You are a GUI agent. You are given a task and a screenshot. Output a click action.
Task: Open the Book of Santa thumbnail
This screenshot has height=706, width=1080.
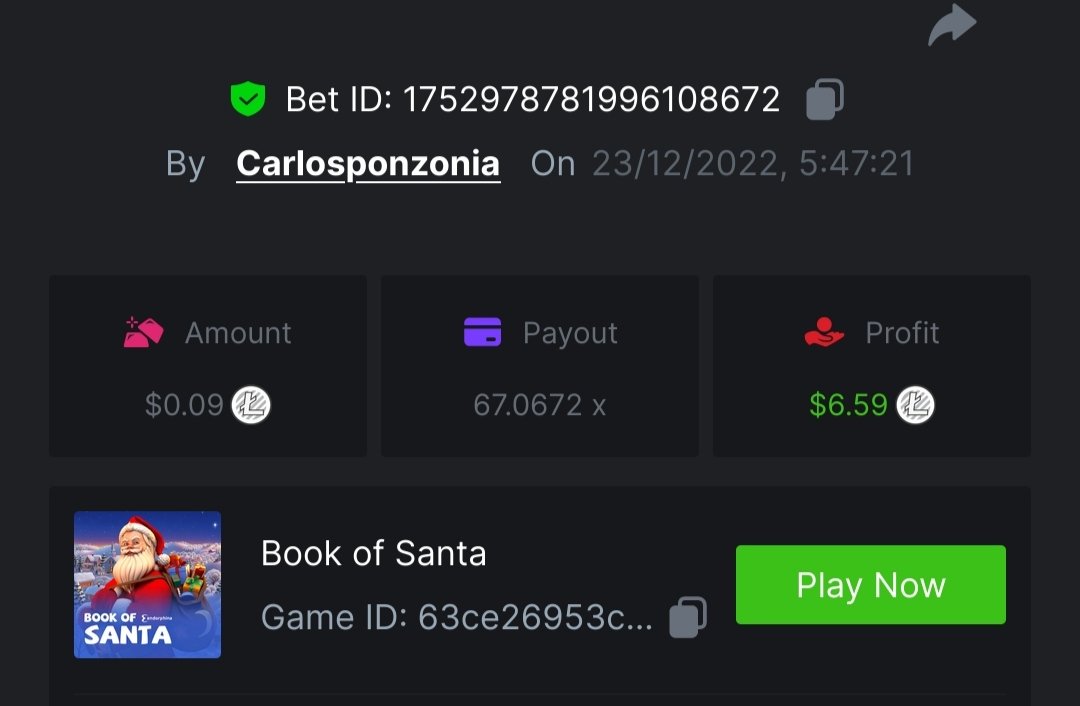[147, 585]
